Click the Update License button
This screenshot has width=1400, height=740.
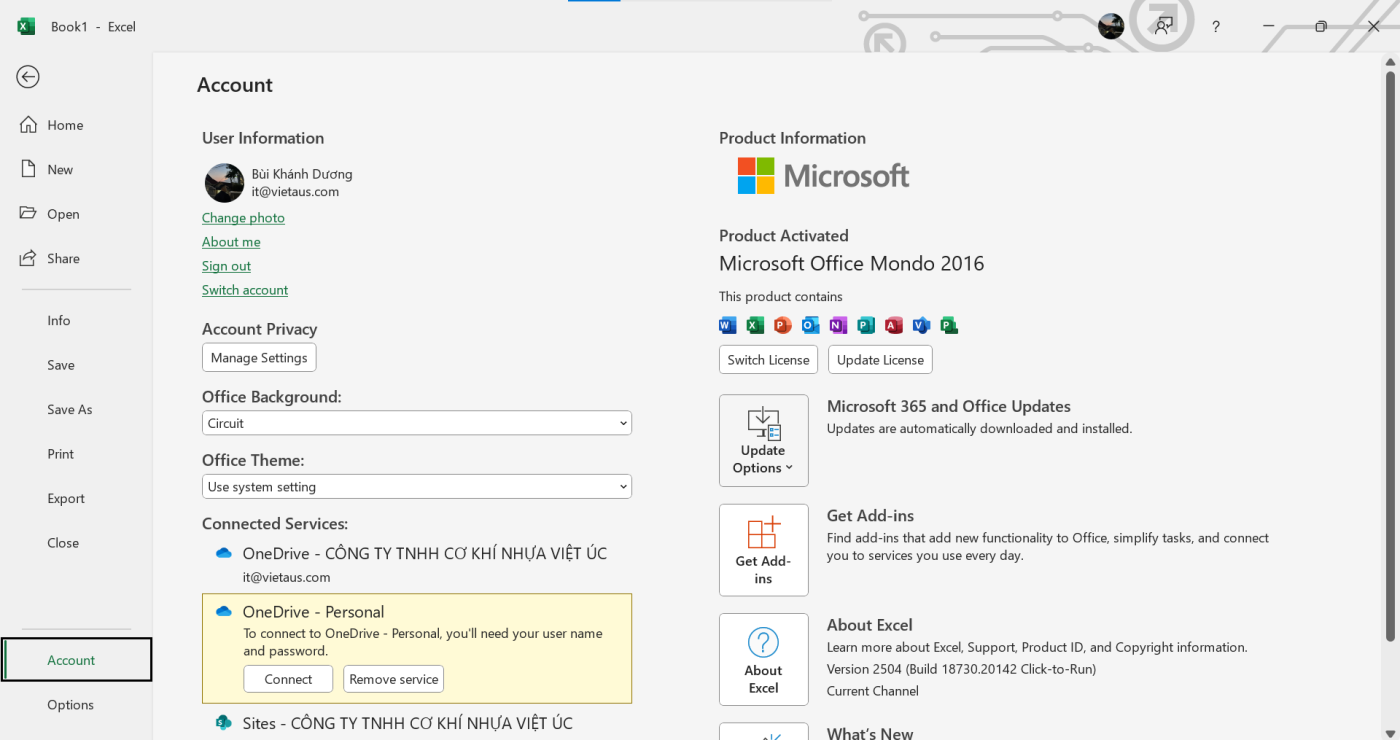[x=880, y=360]
